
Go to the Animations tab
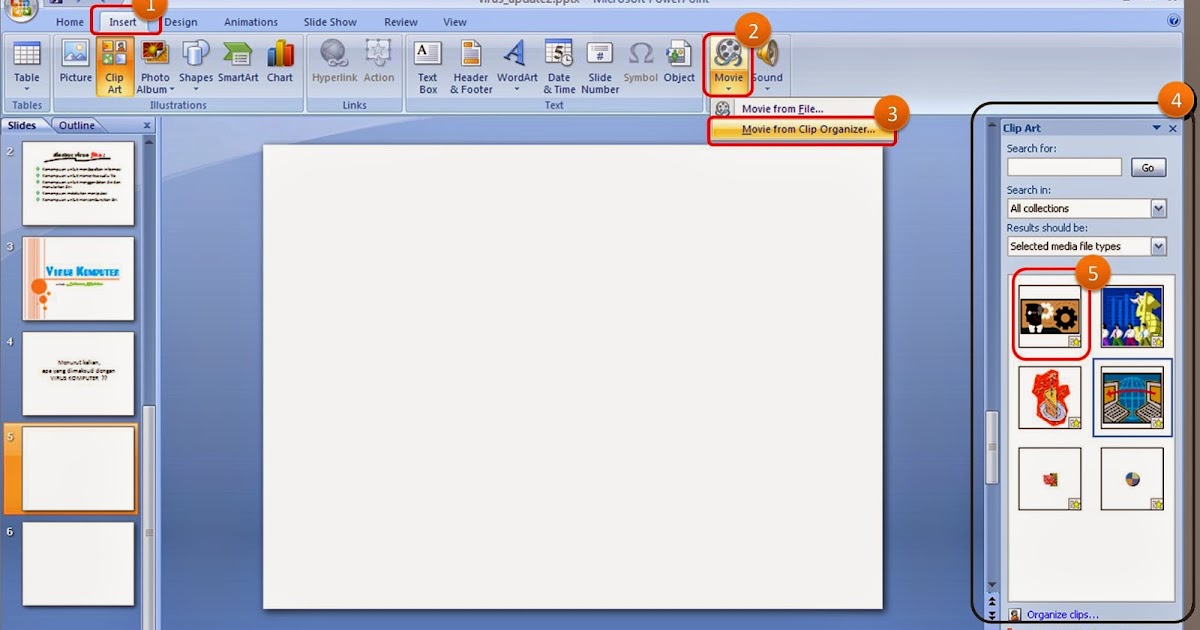point(251,22)
